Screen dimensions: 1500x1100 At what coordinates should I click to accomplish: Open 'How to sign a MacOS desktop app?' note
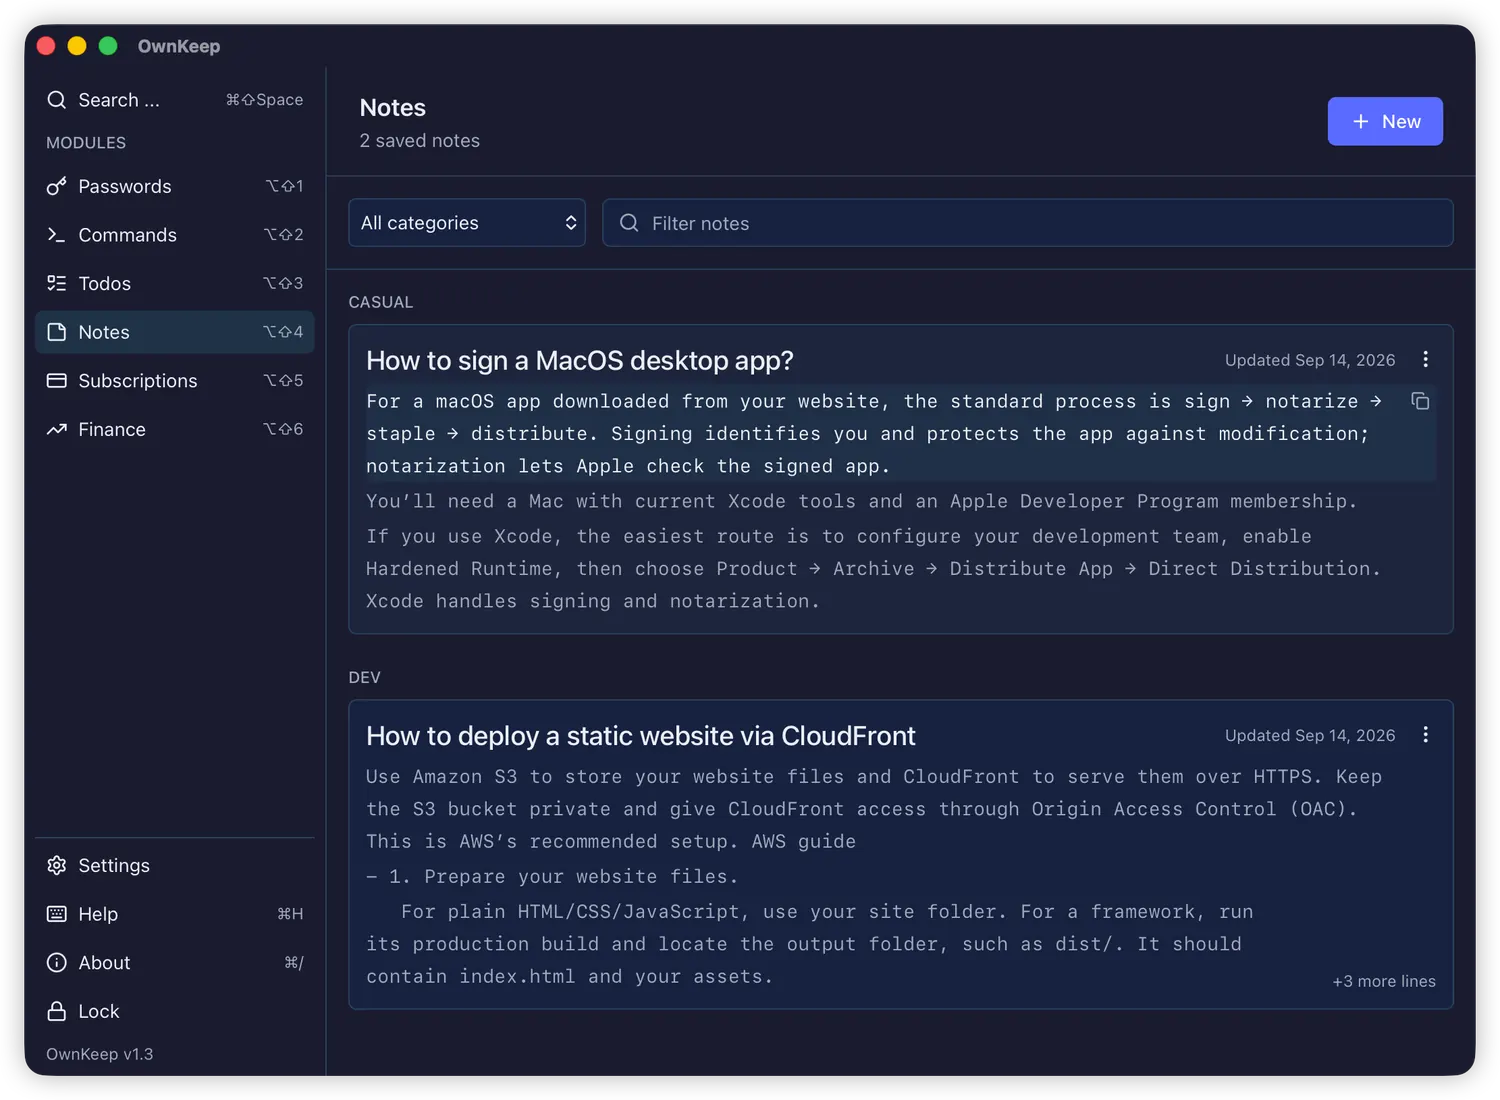coord(579,360)
